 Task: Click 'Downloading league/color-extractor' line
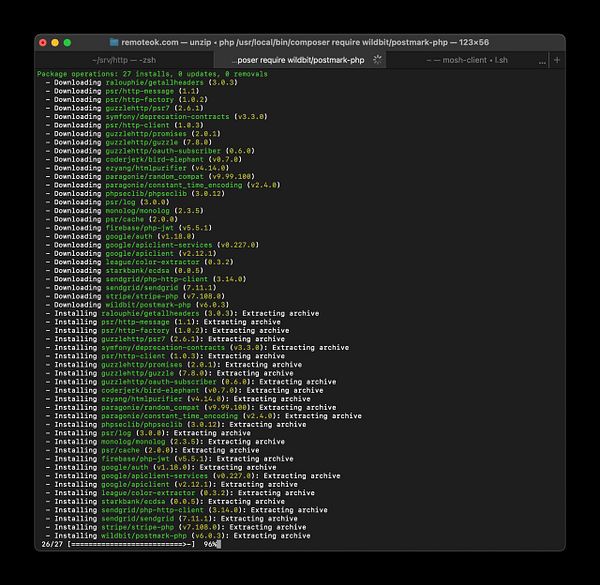tap(140, 262)
